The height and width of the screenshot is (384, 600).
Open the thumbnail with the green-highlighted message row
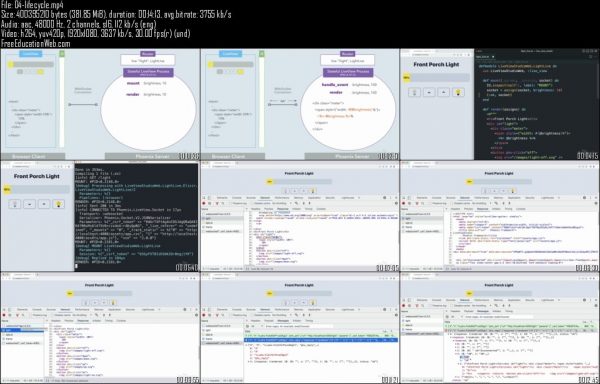[x=500, y=328]
